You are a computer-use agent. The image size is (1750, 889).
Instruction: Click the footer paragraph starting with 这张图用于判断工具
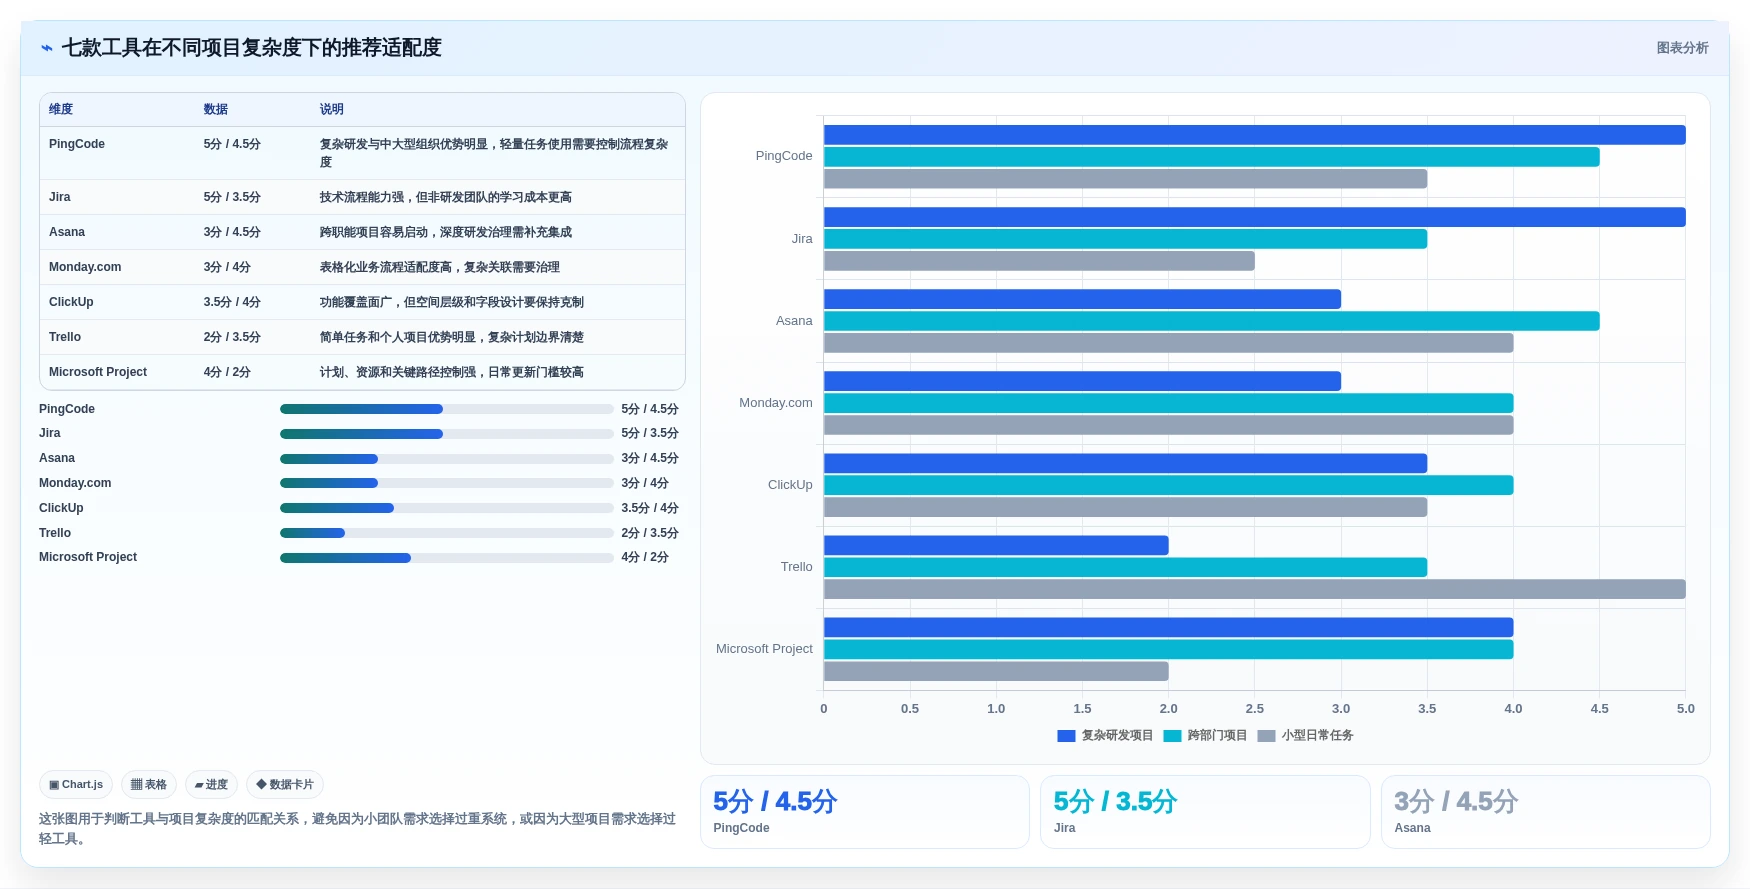point(358,829)
